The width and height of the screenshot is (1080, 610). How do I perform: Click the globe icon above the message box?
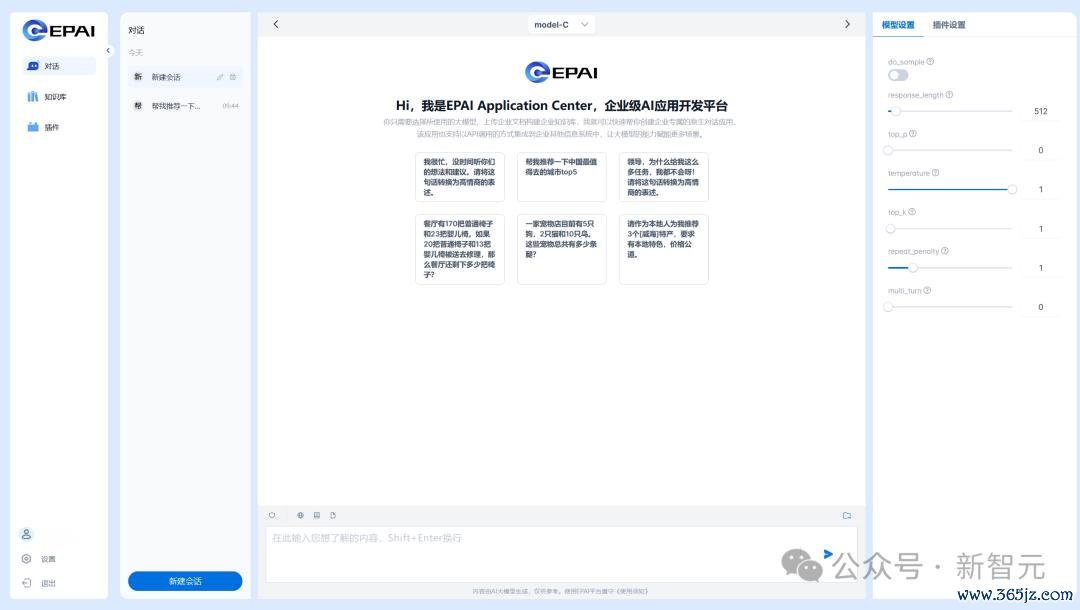[x=300, y=515]
